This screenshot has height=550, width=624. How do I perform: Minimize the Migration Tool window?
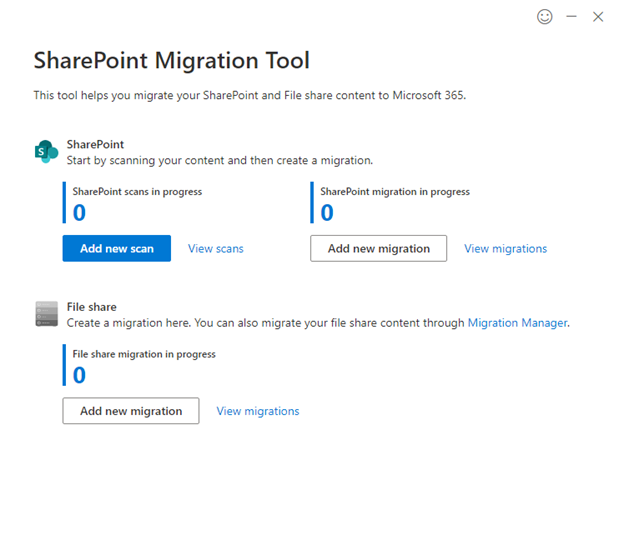[x=572, y=16]
